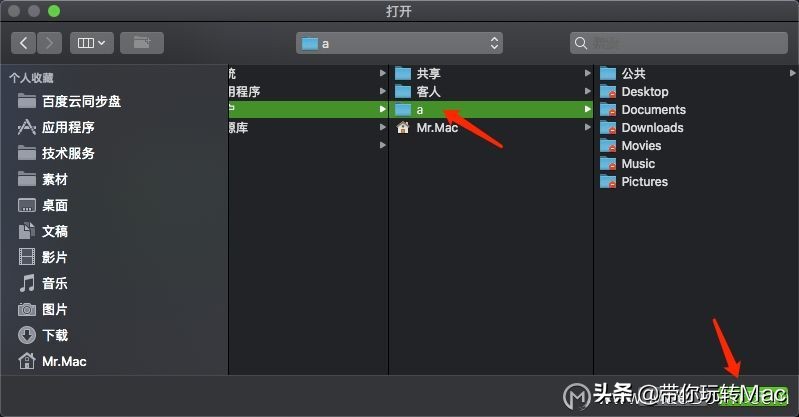Select the 桌面 sidebar item

pos(55,205)
